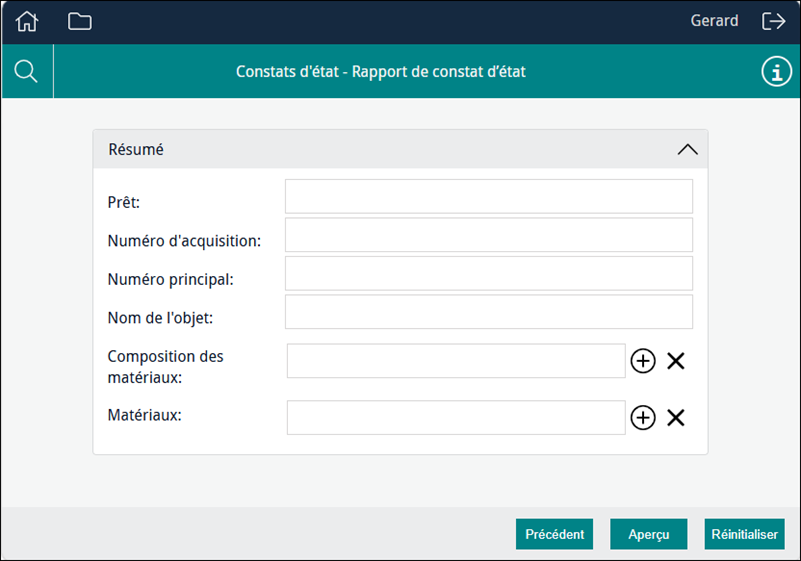Collapse the Résumé section chevron
The image size is (801, 561).
(x=688, y=149)
